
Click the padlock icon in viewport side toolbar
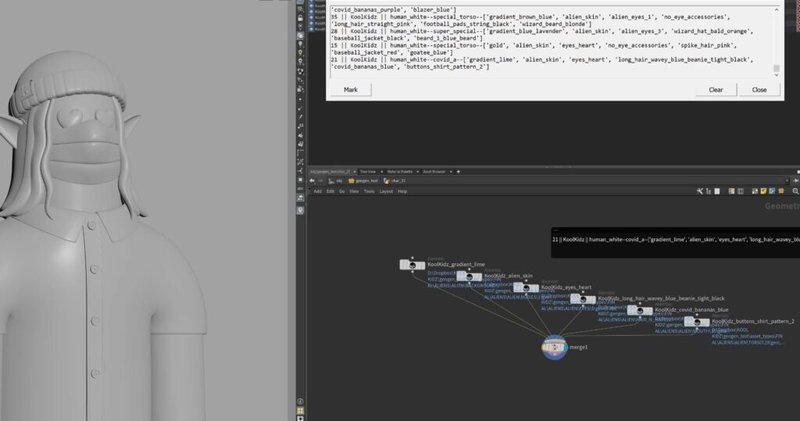point(300,18)
